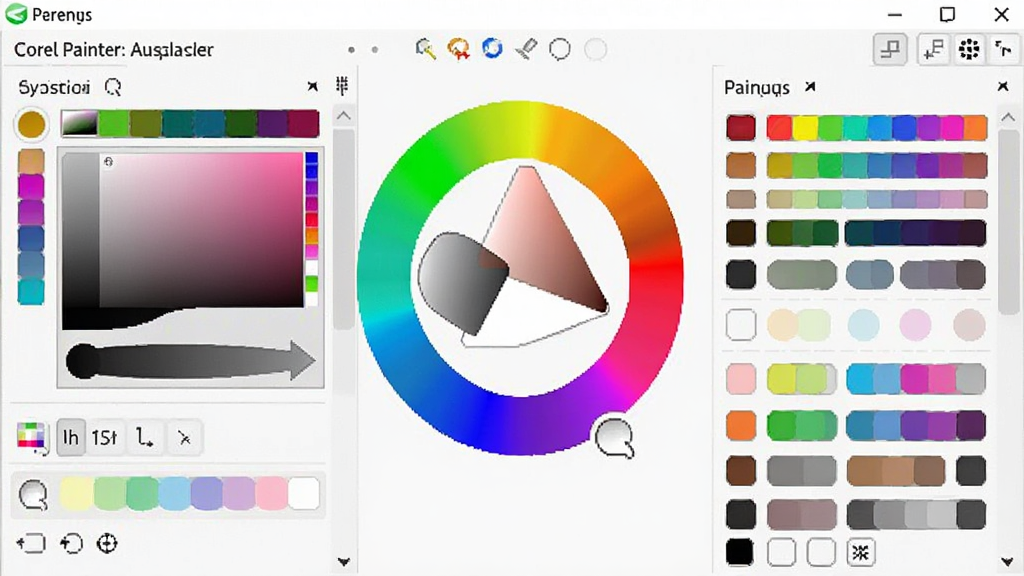Viewport: 1024px width, 576px height.
Task: Click the orange ribbon badge toolbar icon
Action: [x=458, y=49]
